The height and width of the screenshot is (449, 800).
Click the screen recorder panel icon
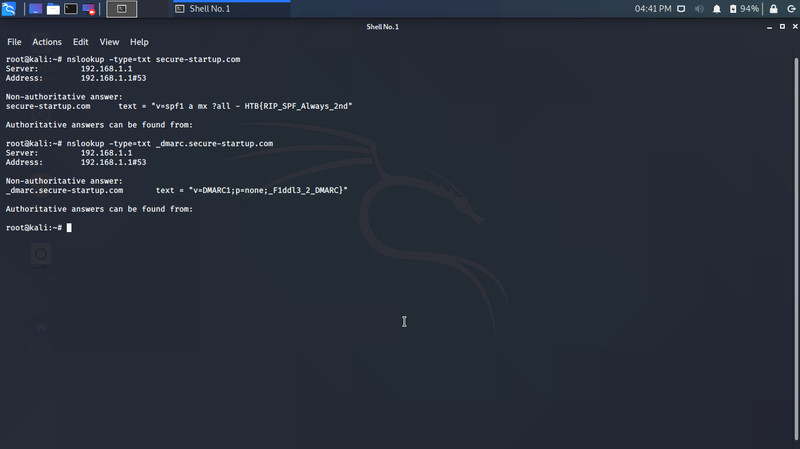[89, 9]
